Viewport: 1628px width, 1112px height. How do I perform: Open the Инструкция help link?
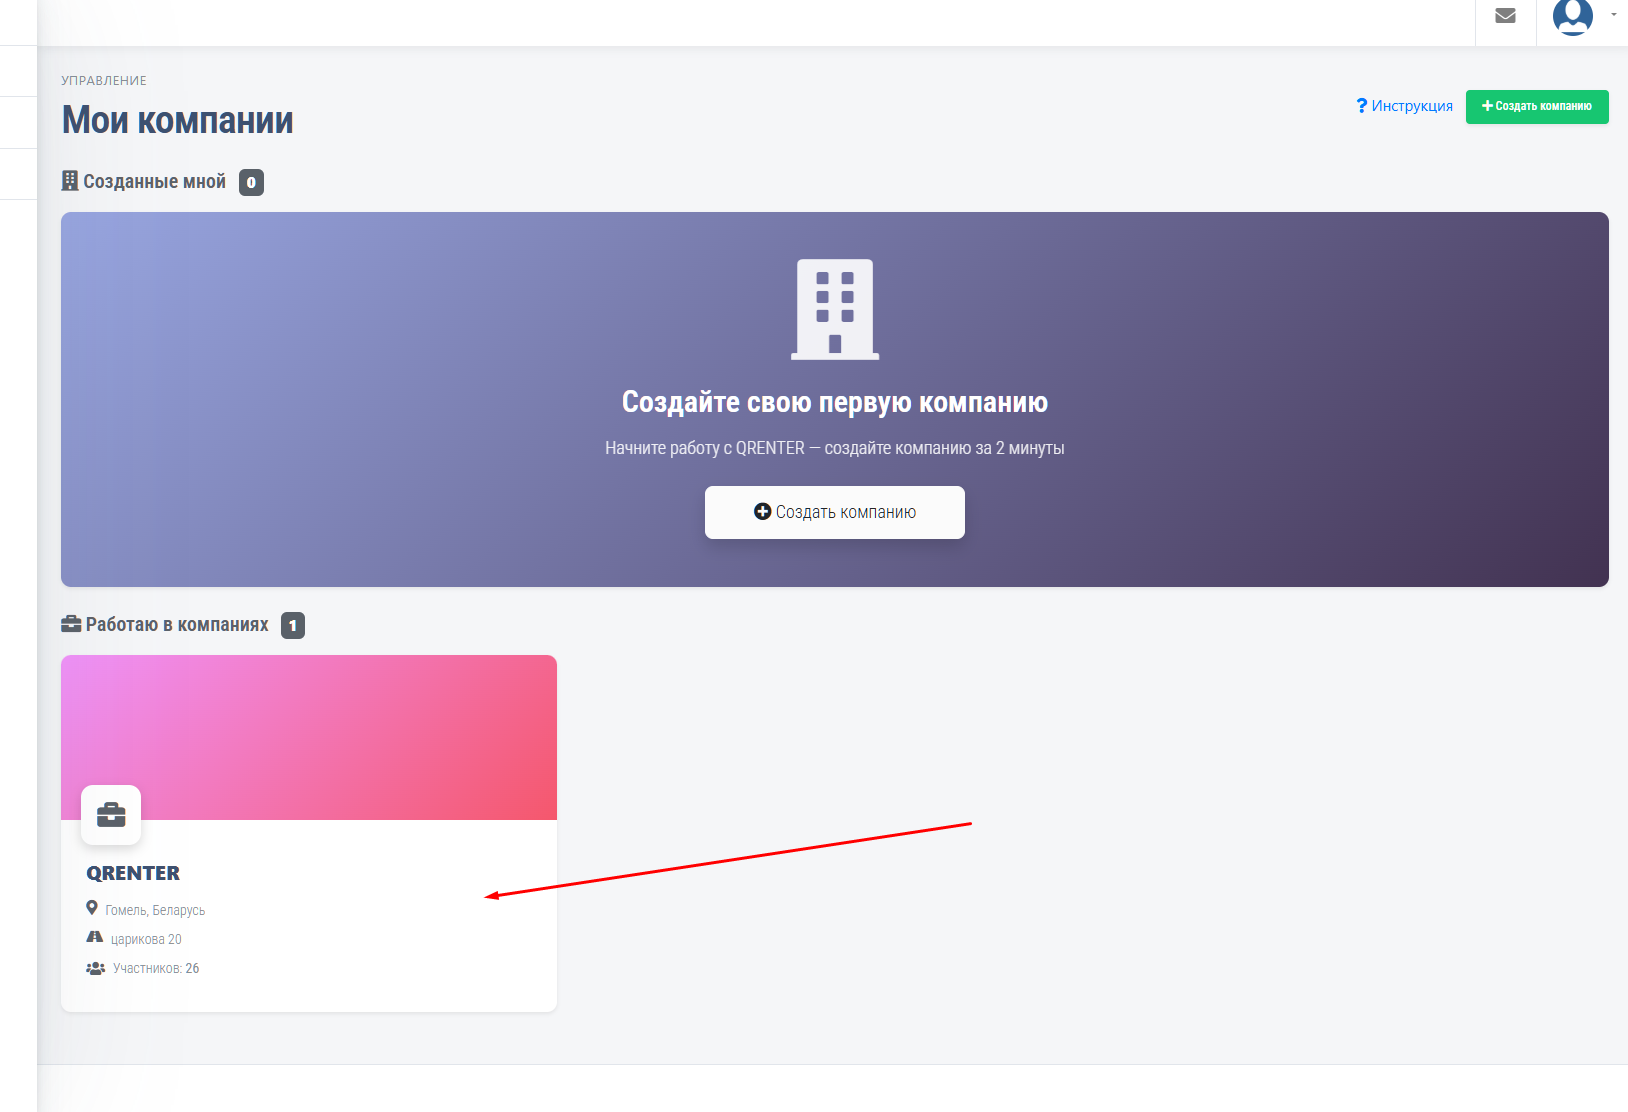click(1404, 106)
